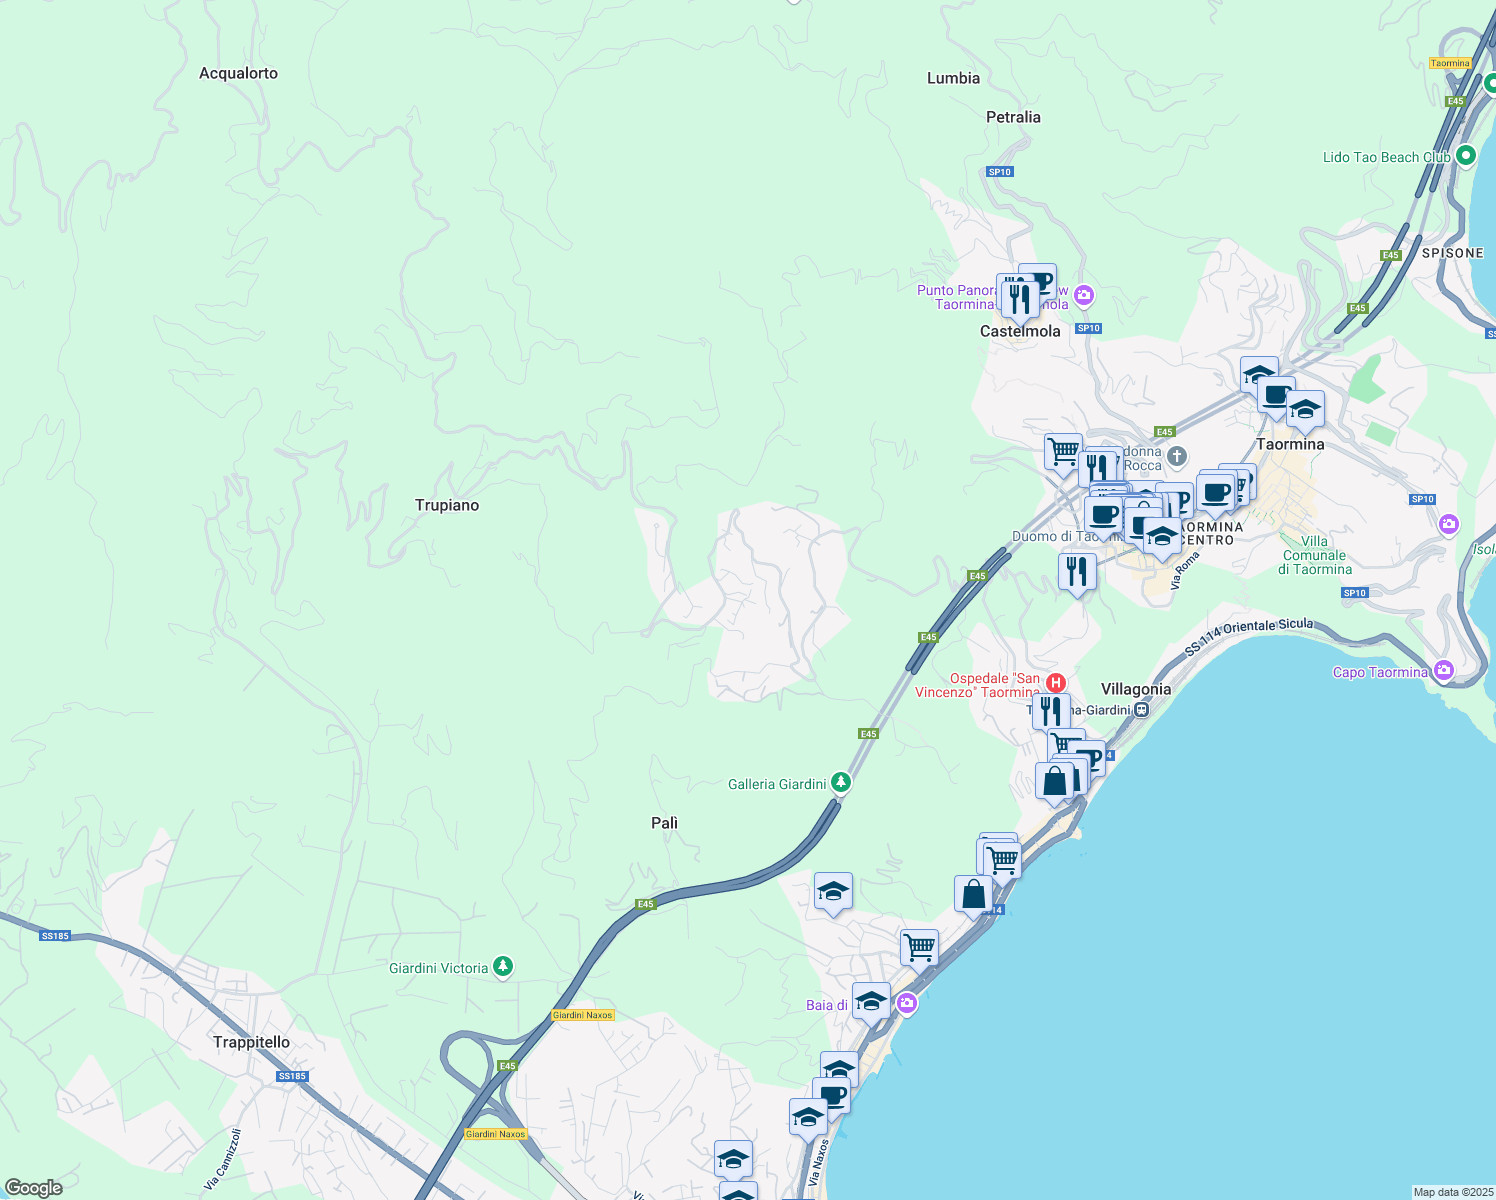Click the restaurant pin beside Madonna Rocca label
The height and width of the screenshot is (1200, 1496).
1098,468
